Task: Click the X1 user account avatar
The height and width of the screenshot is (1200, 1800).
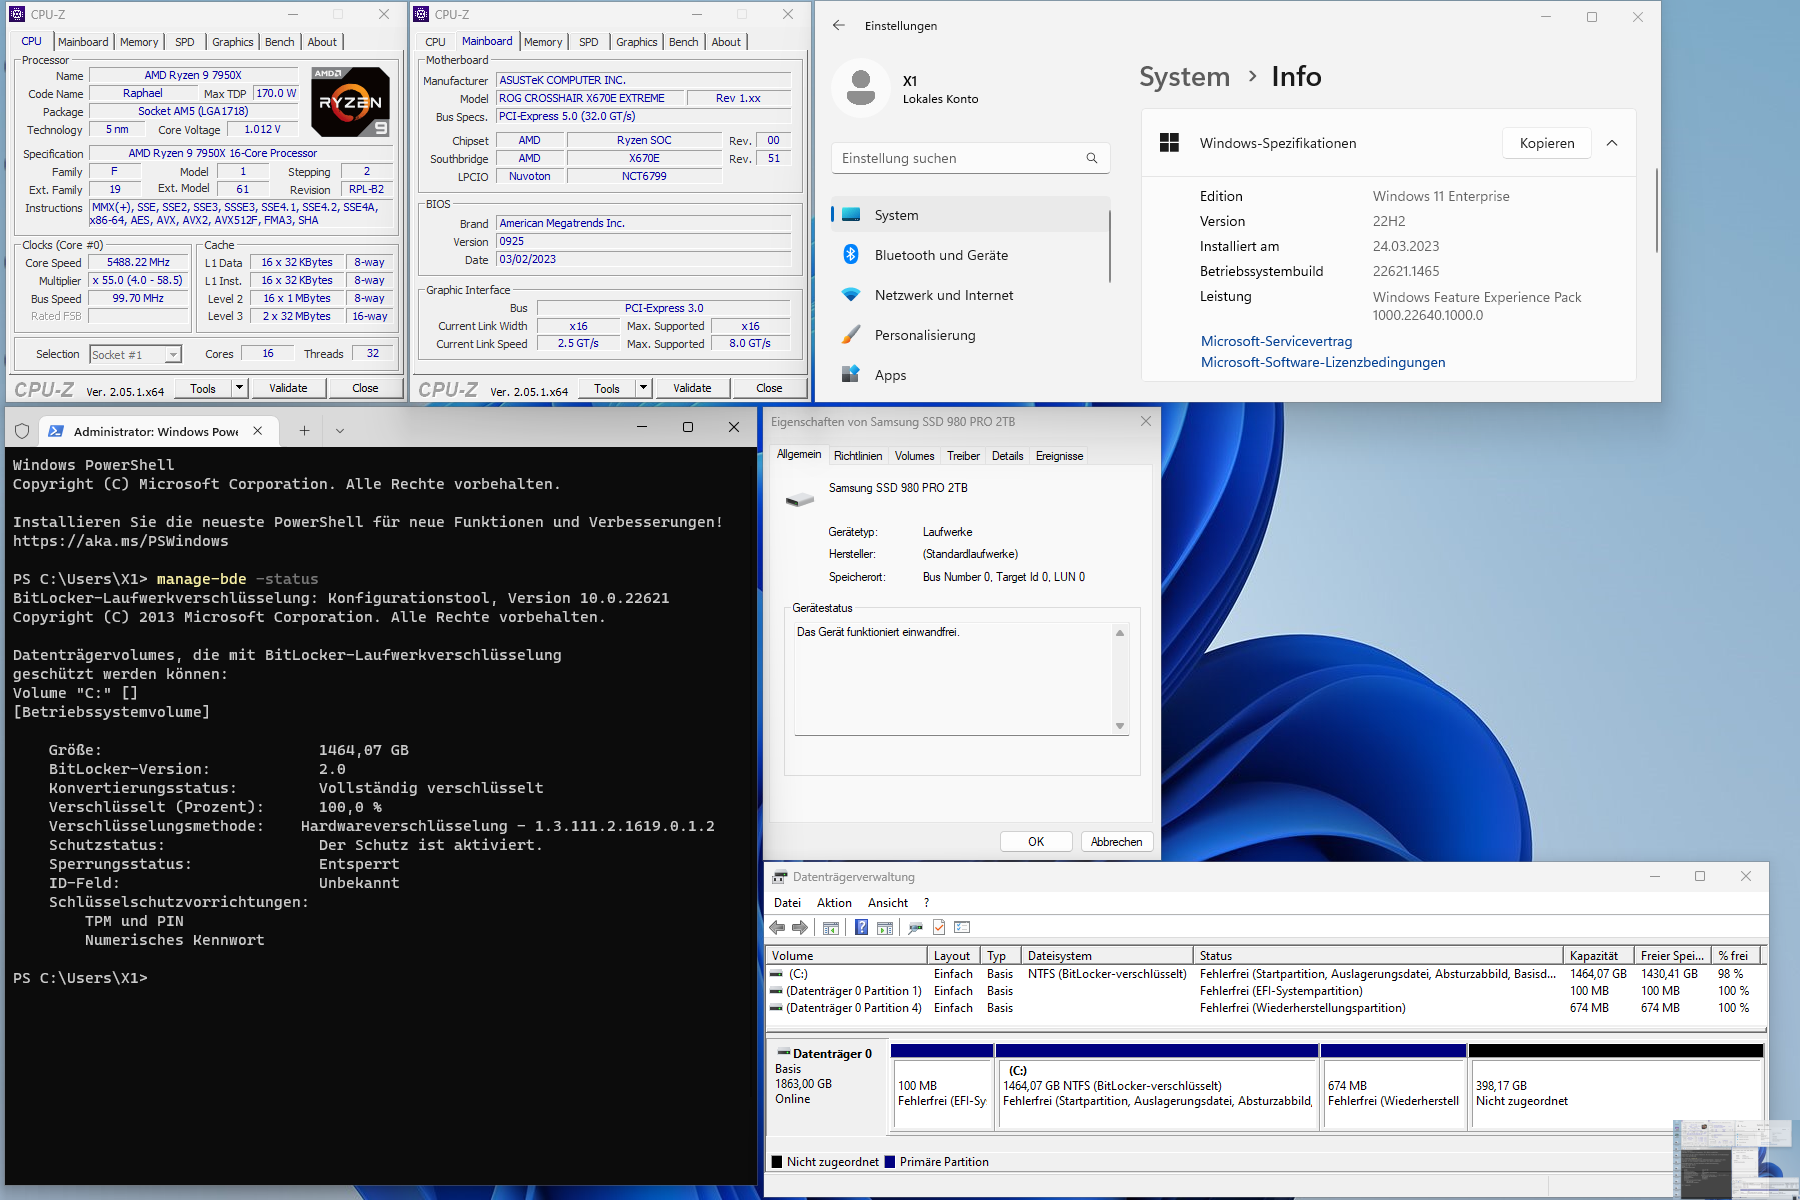Action: click(861, 88)
